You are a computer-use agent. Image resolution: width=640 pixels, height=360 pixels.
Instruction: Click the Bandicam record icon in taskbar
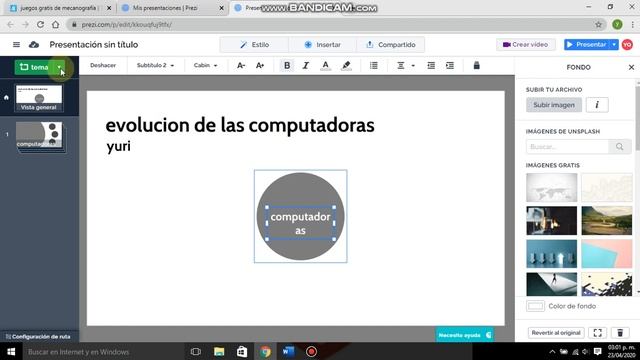click(x=311, y=351)
